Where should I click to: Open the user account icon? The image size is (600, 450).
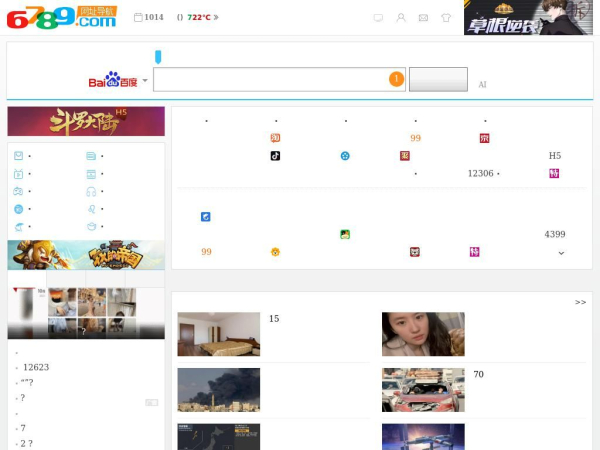[x=401, y=18]
